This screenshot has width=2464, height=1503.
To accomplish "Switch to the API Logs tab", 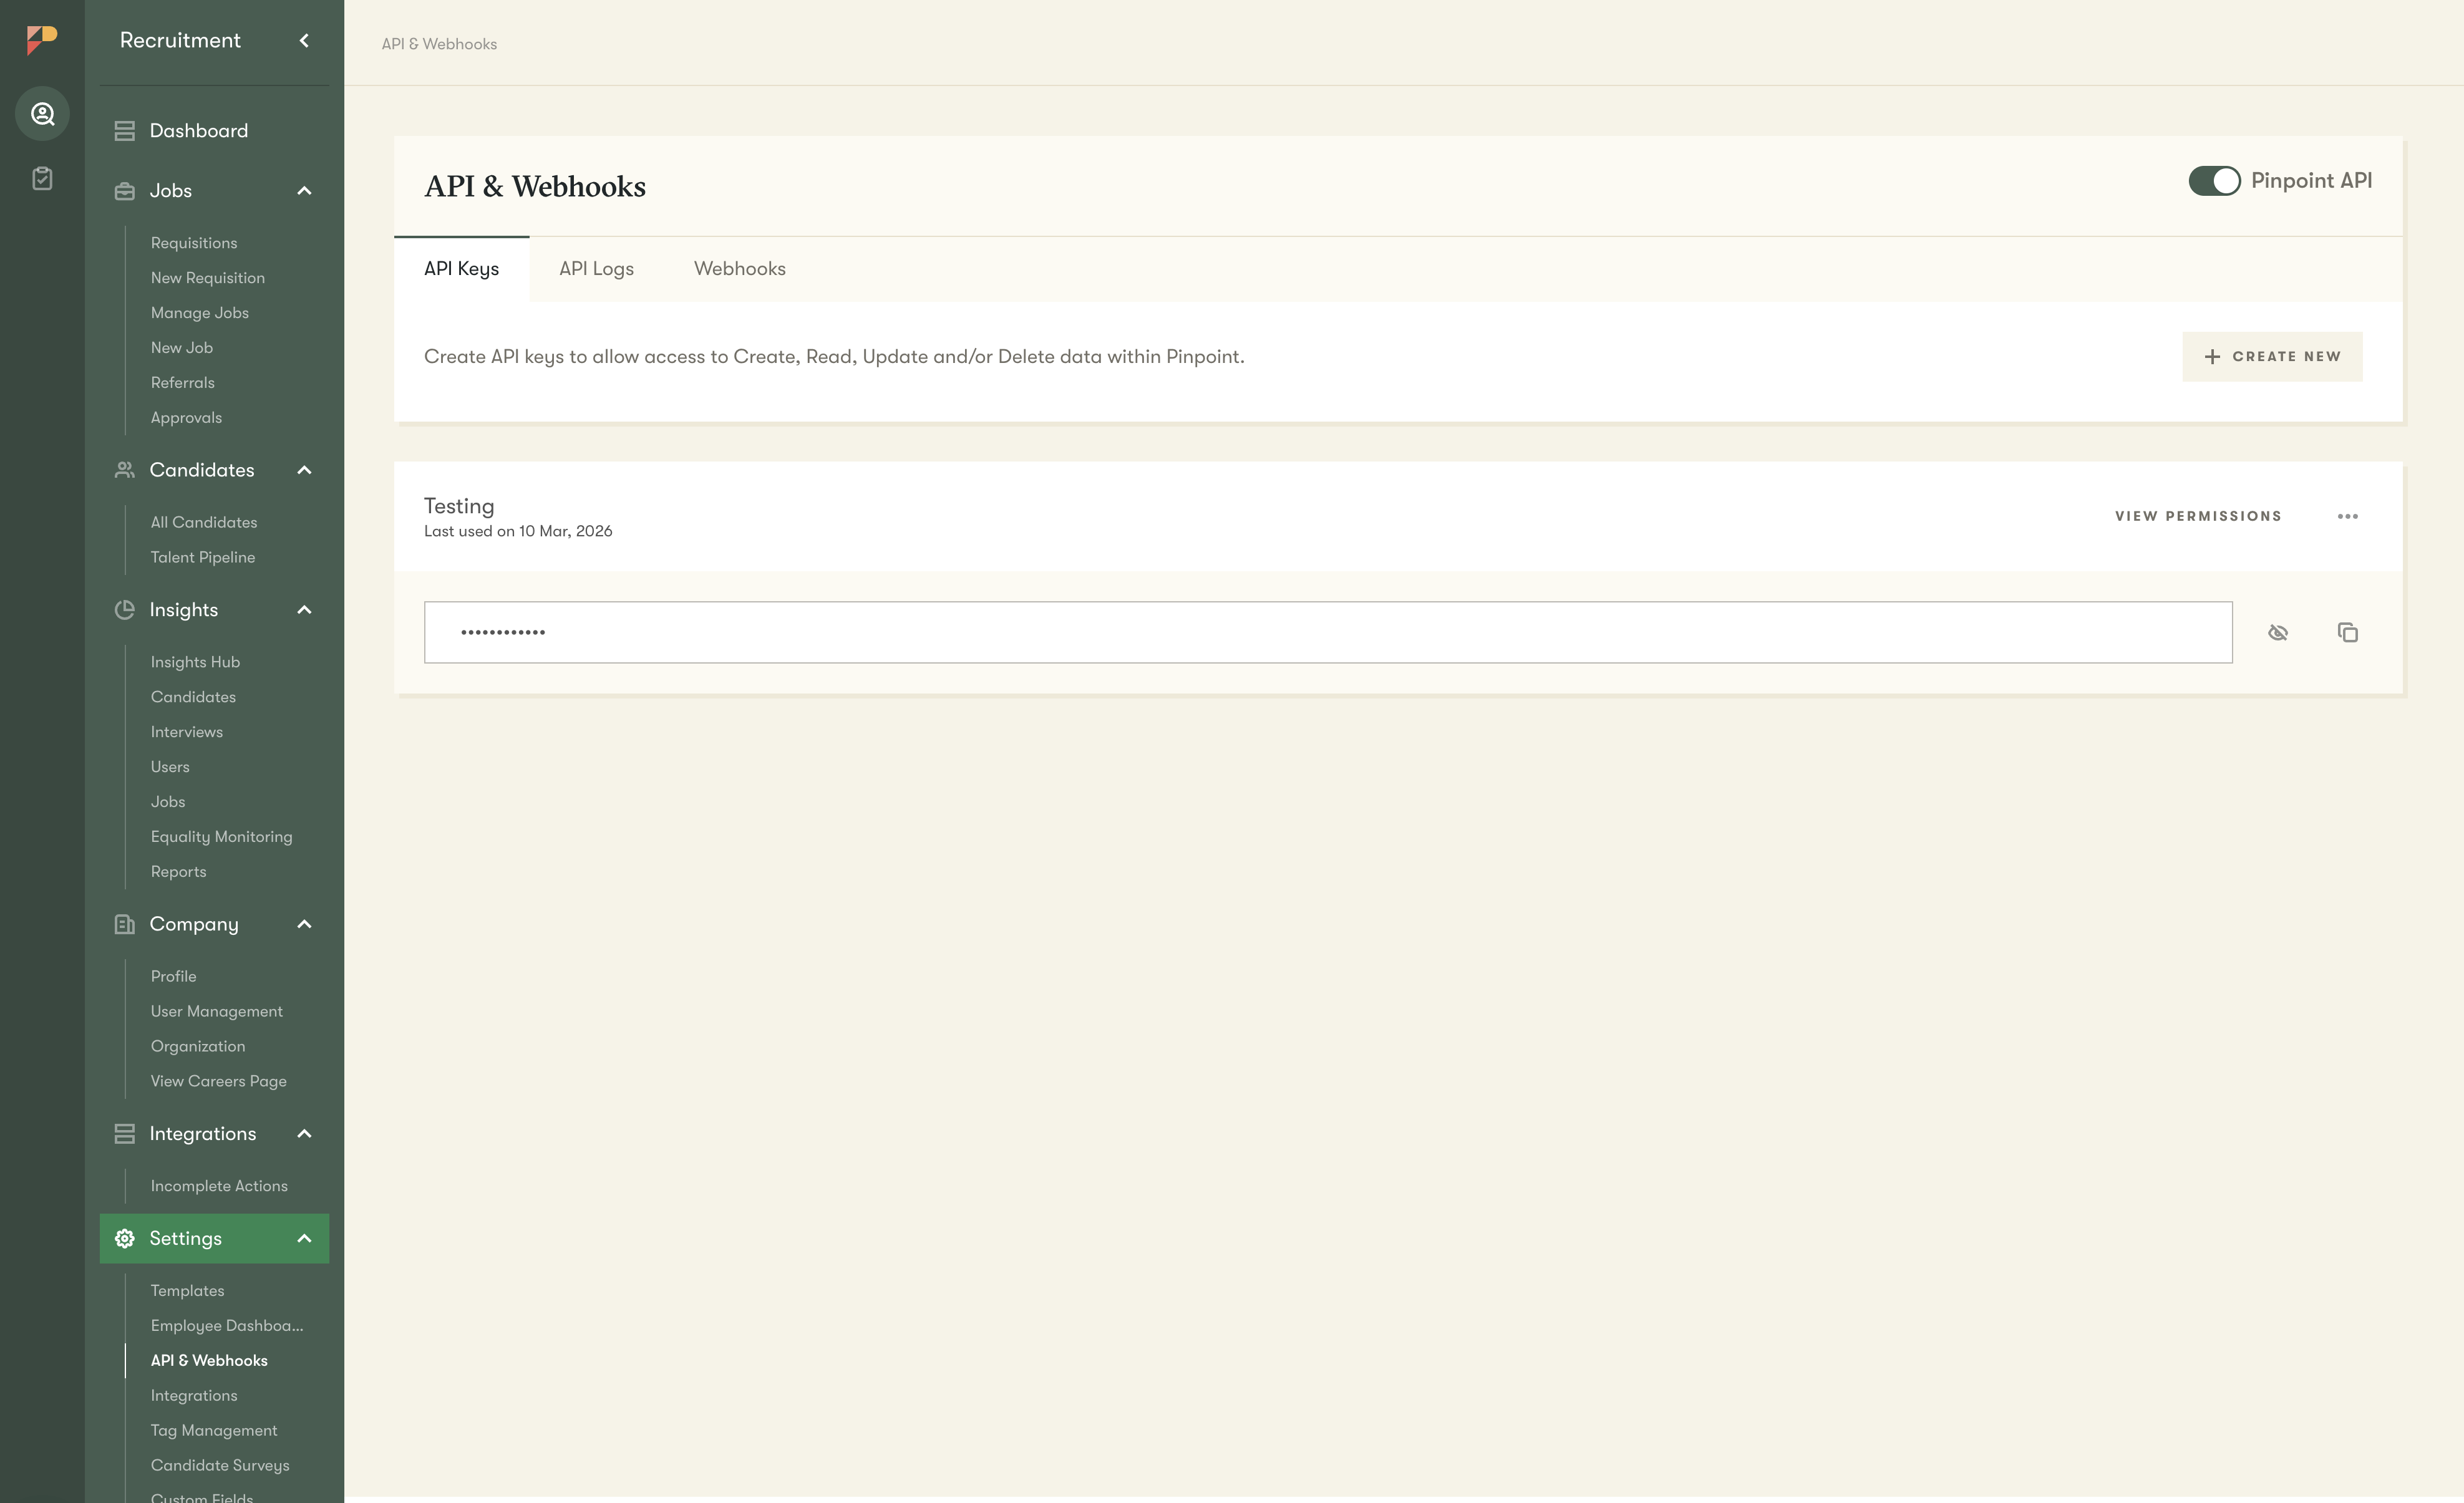I will point(596,269).
